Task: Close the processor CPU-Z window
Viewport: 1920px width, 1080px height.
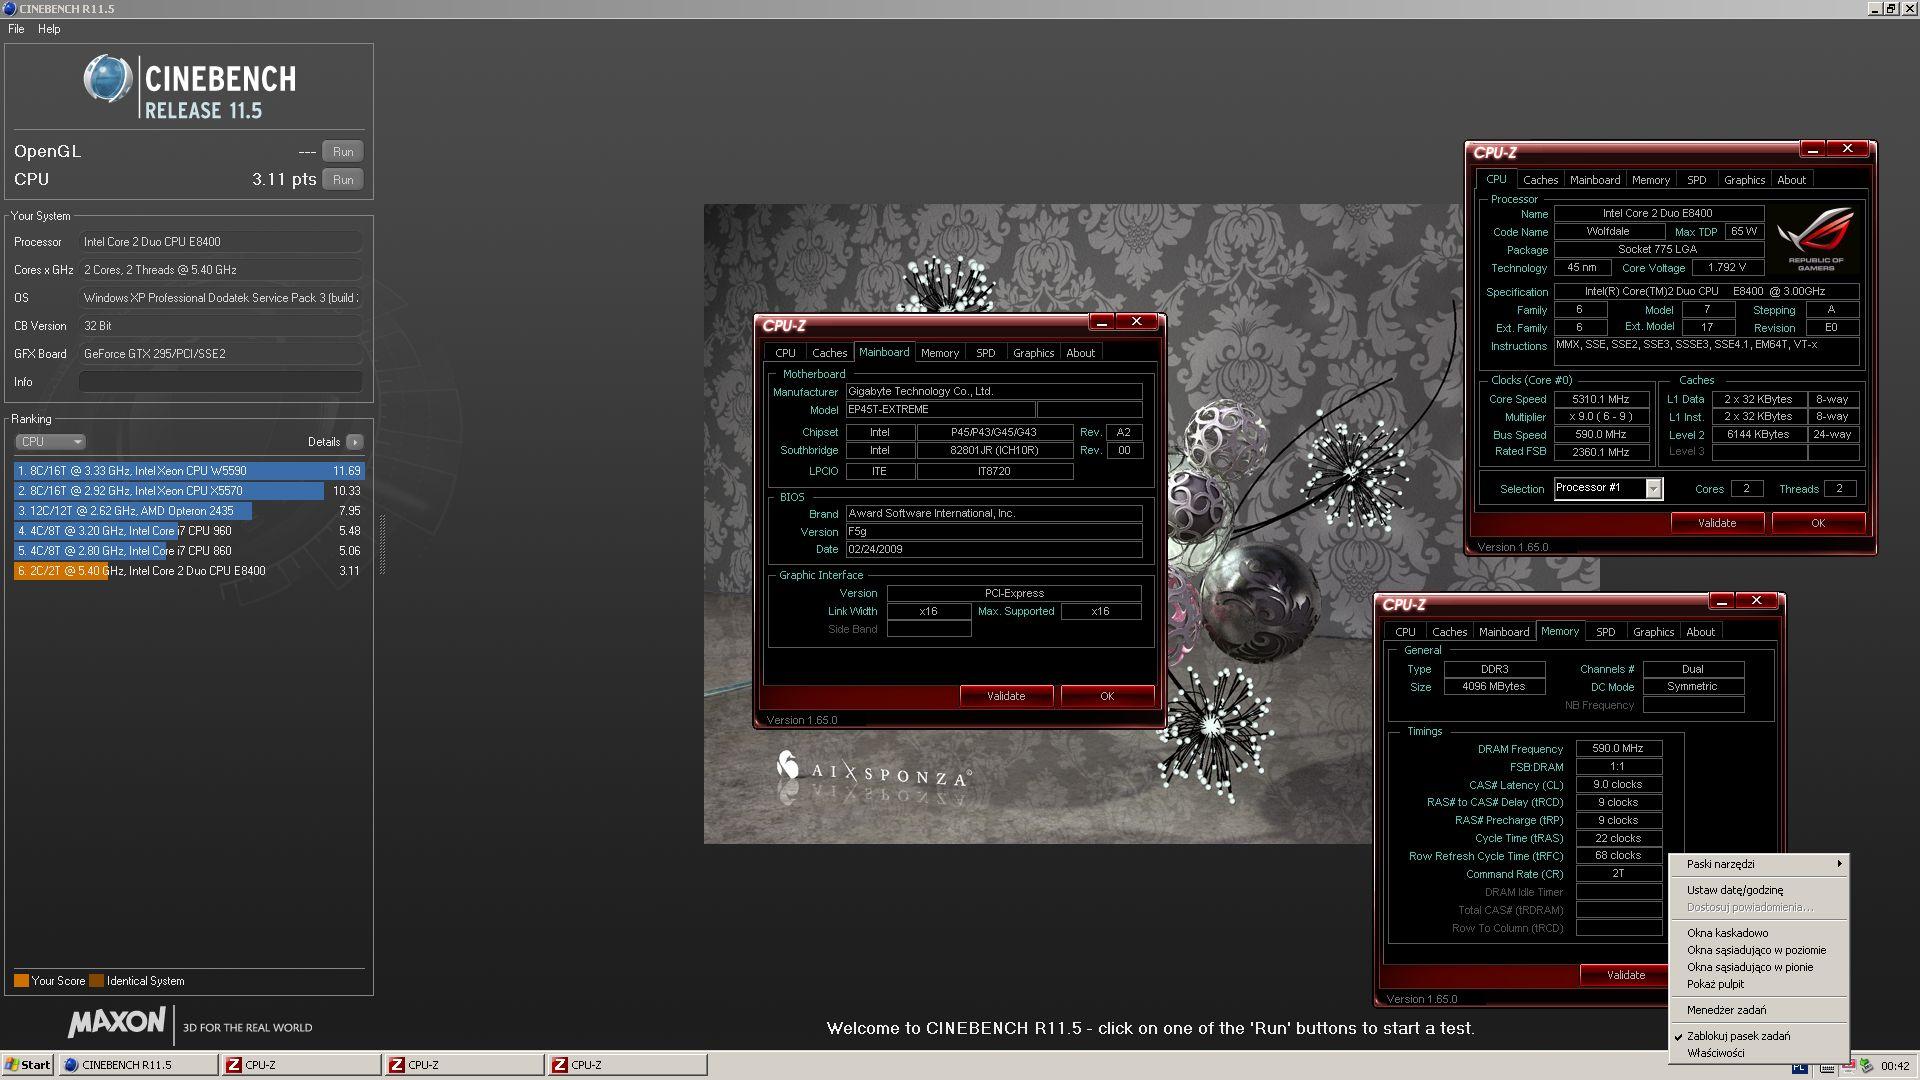Action: 1848,149
